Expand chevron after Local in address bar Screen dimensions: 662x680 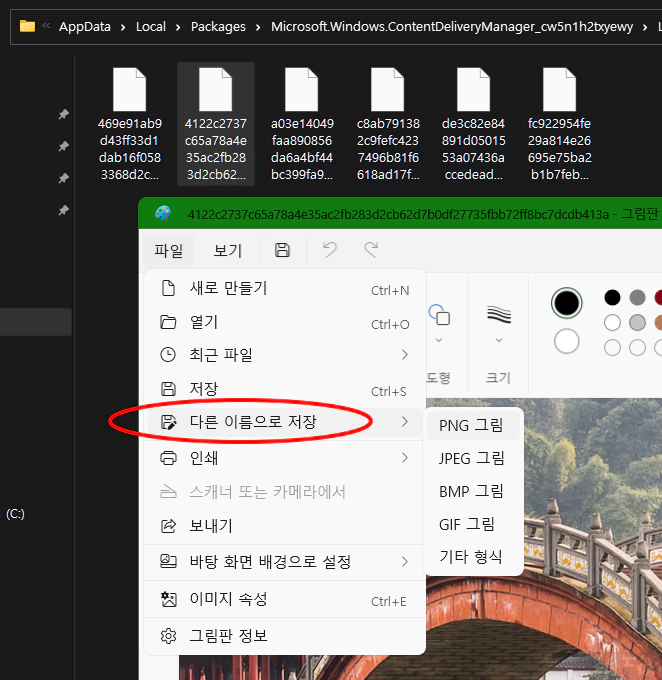coord(178,28)
